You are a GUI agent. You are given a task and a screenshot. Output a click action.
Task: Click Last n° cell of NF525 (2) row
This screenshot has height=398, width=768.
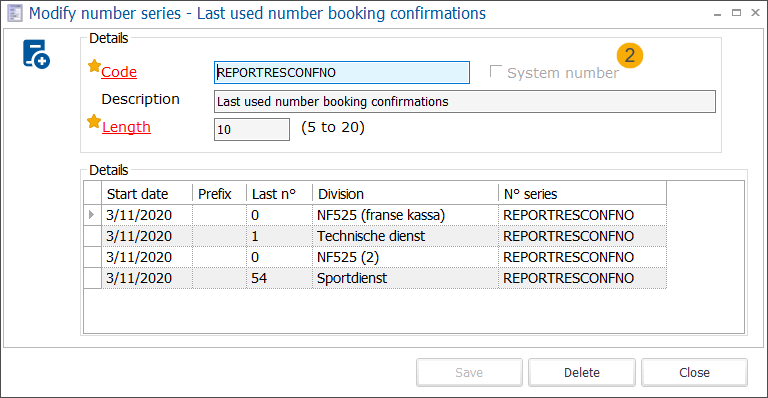pos(279,257)
